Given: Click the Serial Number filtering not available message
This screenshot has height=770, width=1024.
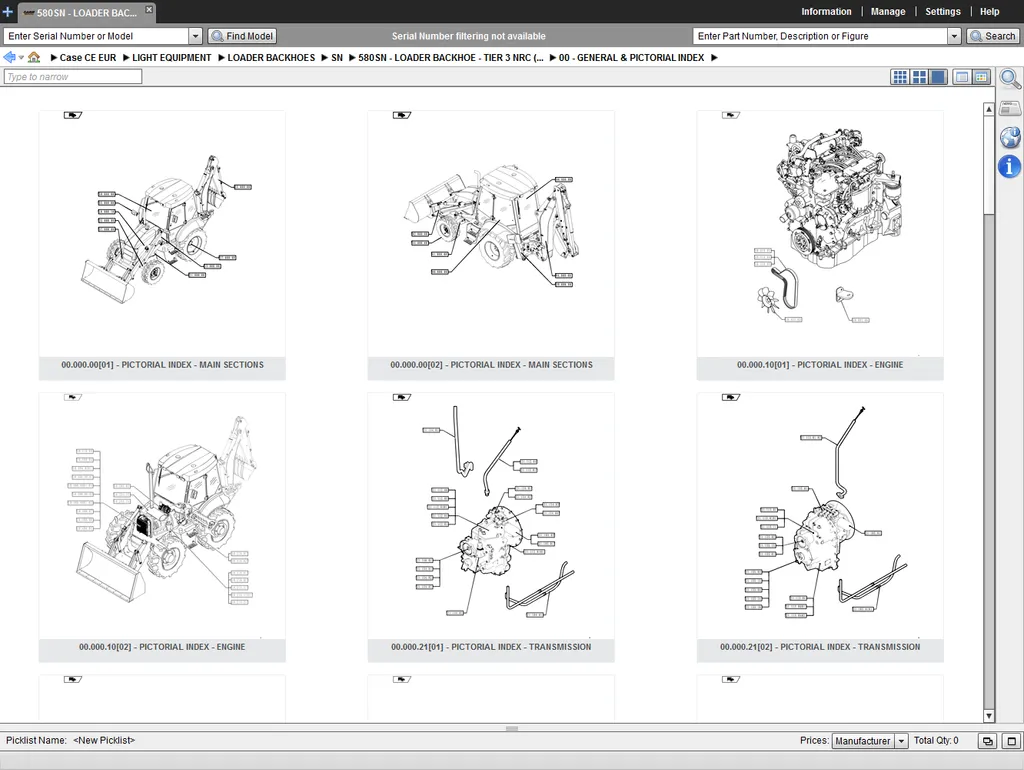Looking at the screenshot, I should click(x=468, y=36).
